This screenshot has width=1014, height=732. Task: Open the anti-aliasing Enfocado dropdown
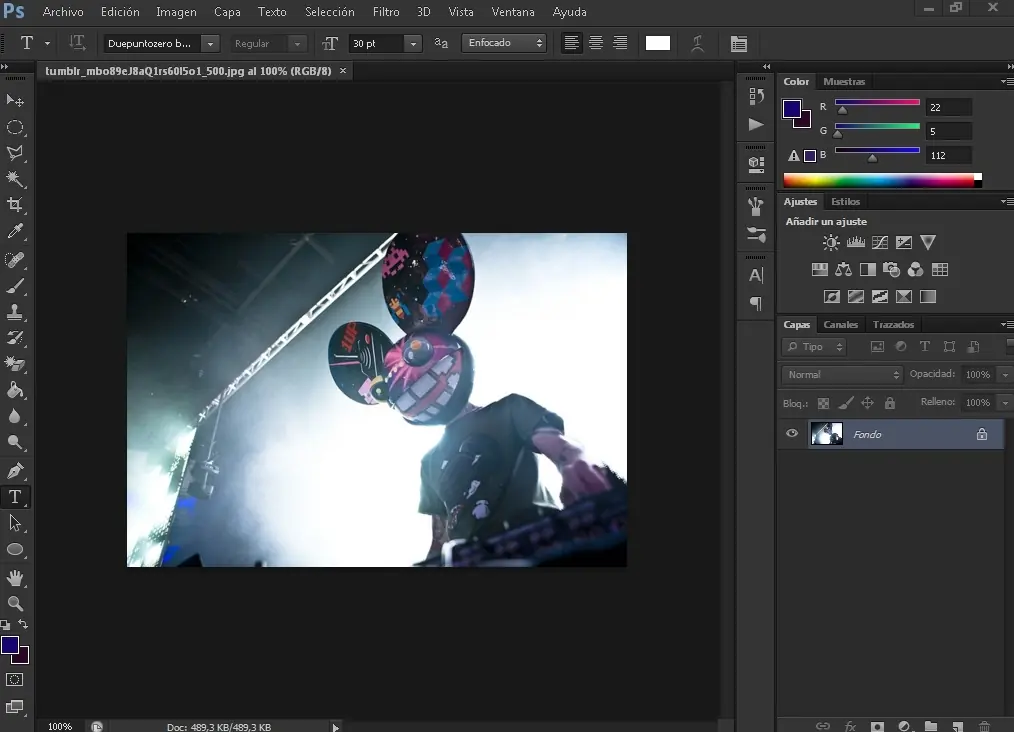503,43
